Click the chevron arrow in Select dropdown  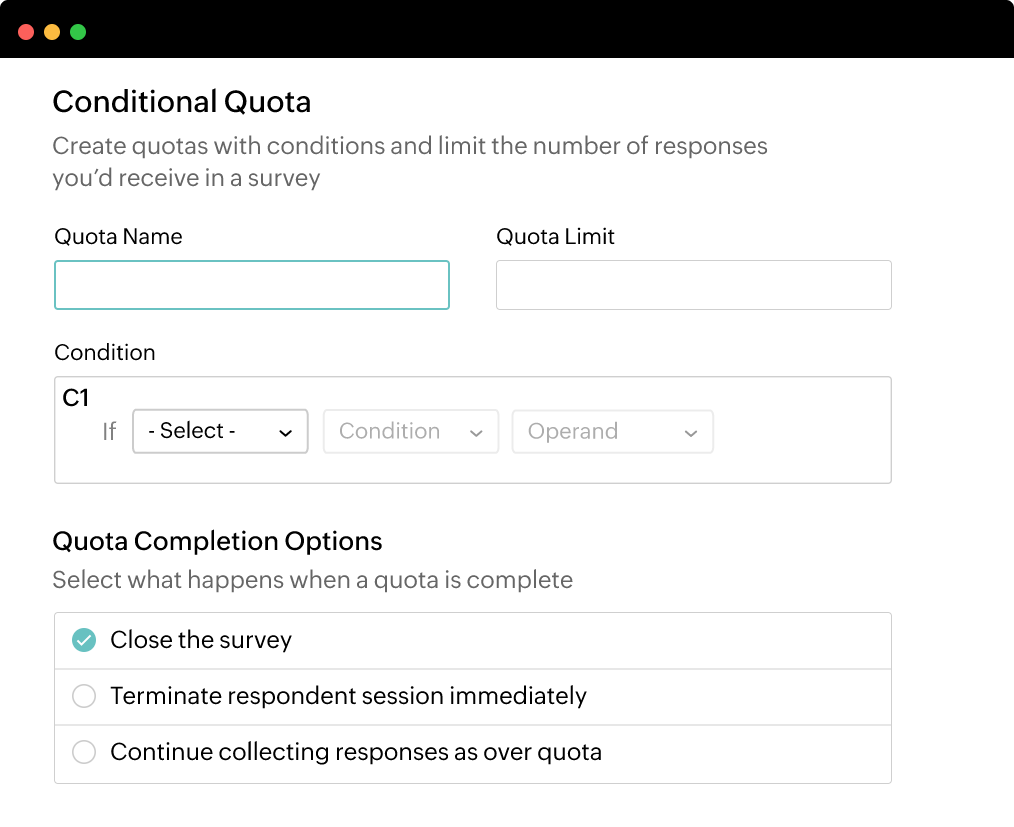coord(285,433)
